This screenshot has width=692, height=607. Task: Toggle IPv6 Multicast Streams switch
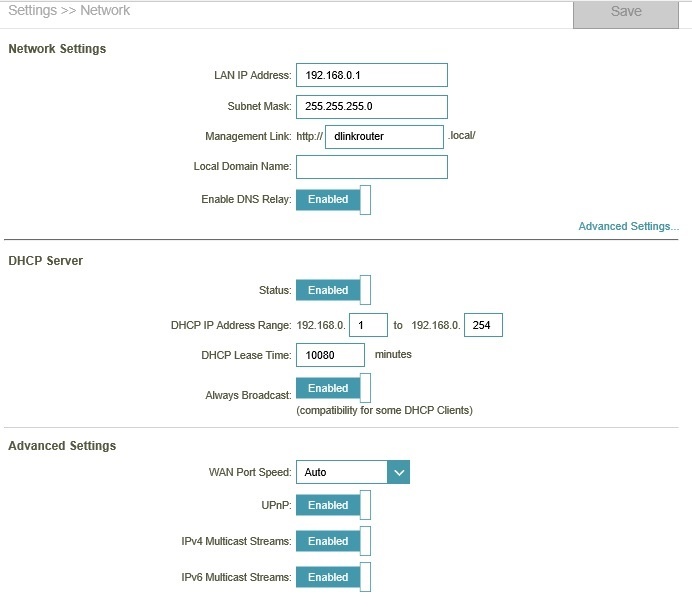click(x=333, y=578)
